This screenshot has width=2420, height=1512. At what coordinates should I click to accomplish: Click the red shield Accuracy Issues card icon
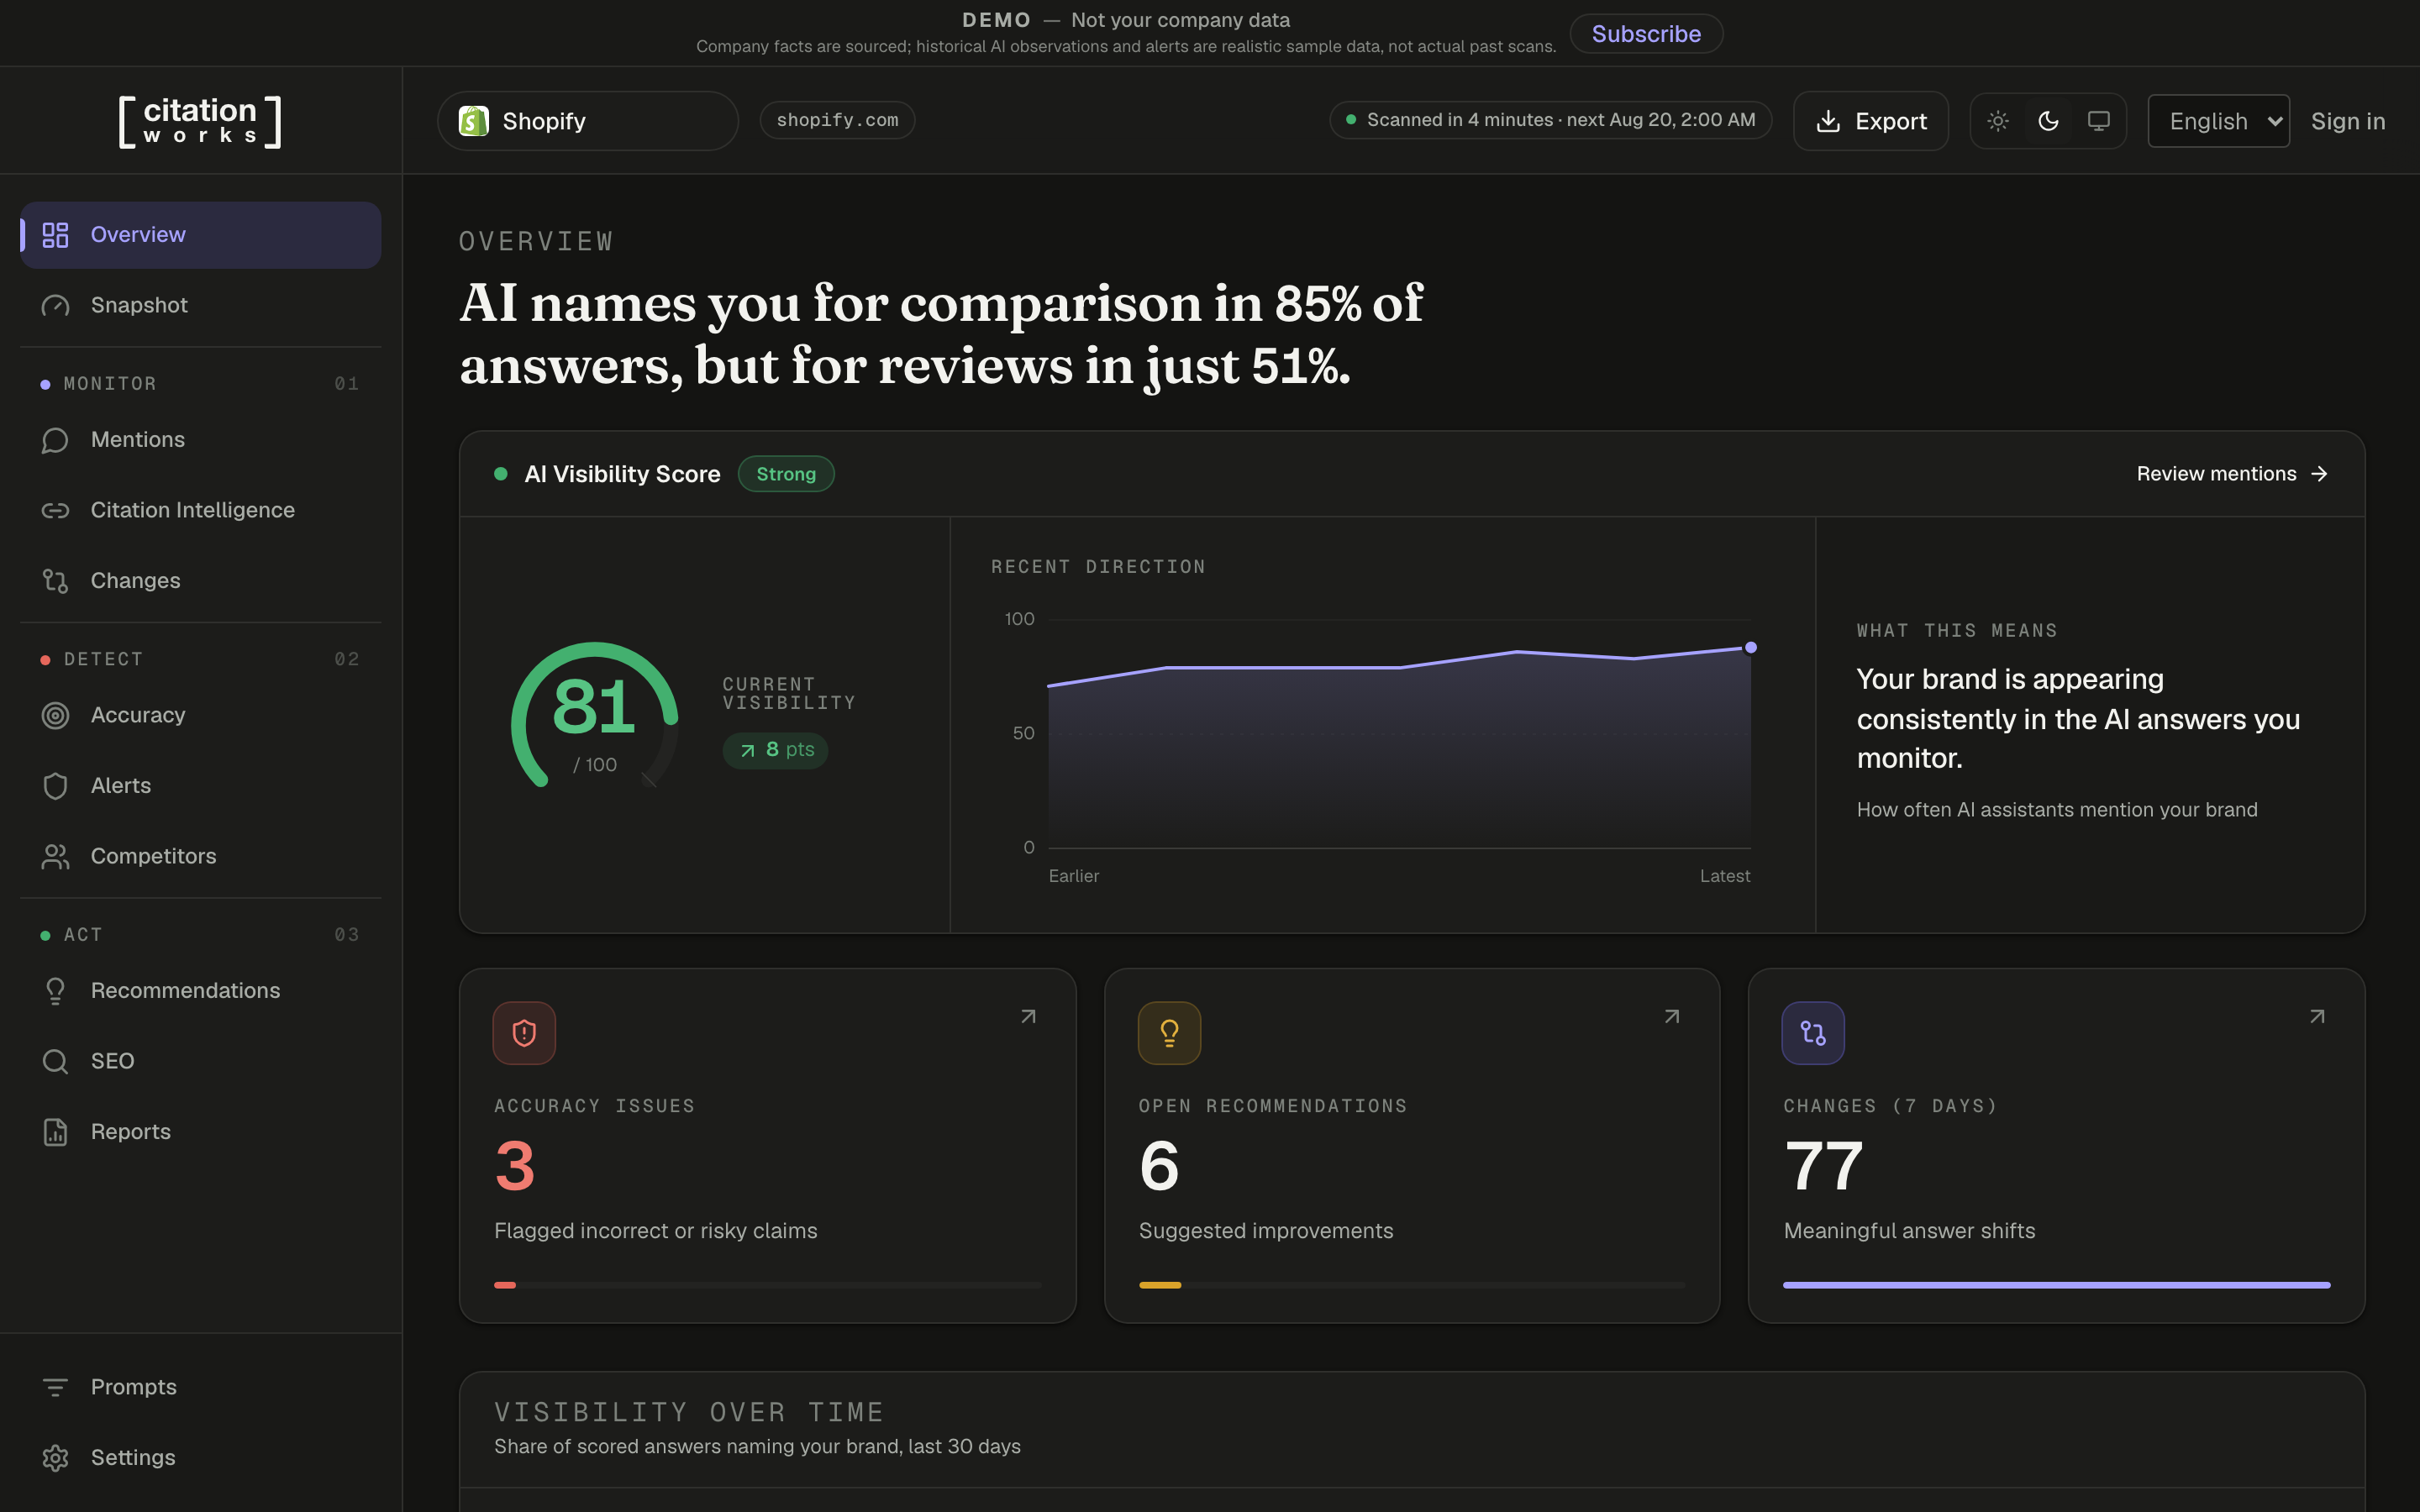[524, 1033]
